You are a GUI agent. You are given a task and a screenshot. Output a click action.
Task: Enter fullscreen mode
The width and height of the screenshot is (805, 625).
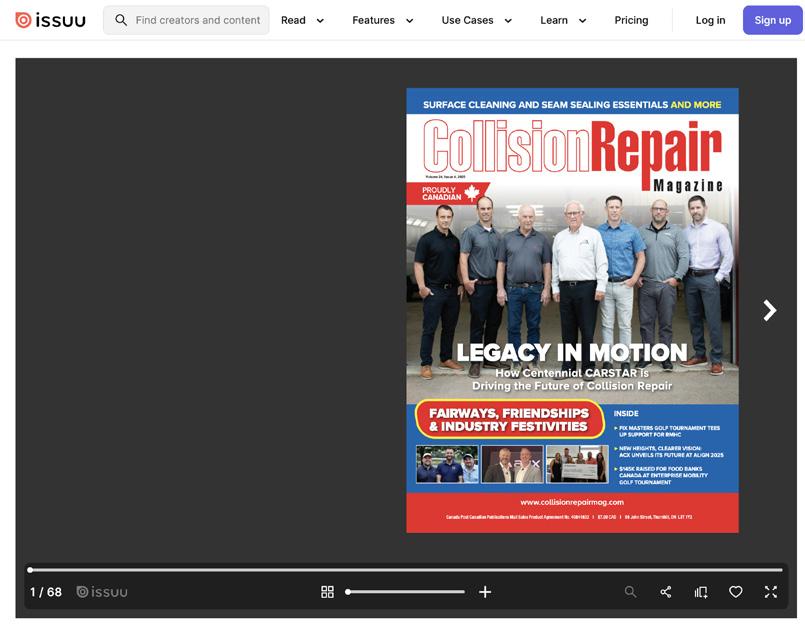point(771,592)
